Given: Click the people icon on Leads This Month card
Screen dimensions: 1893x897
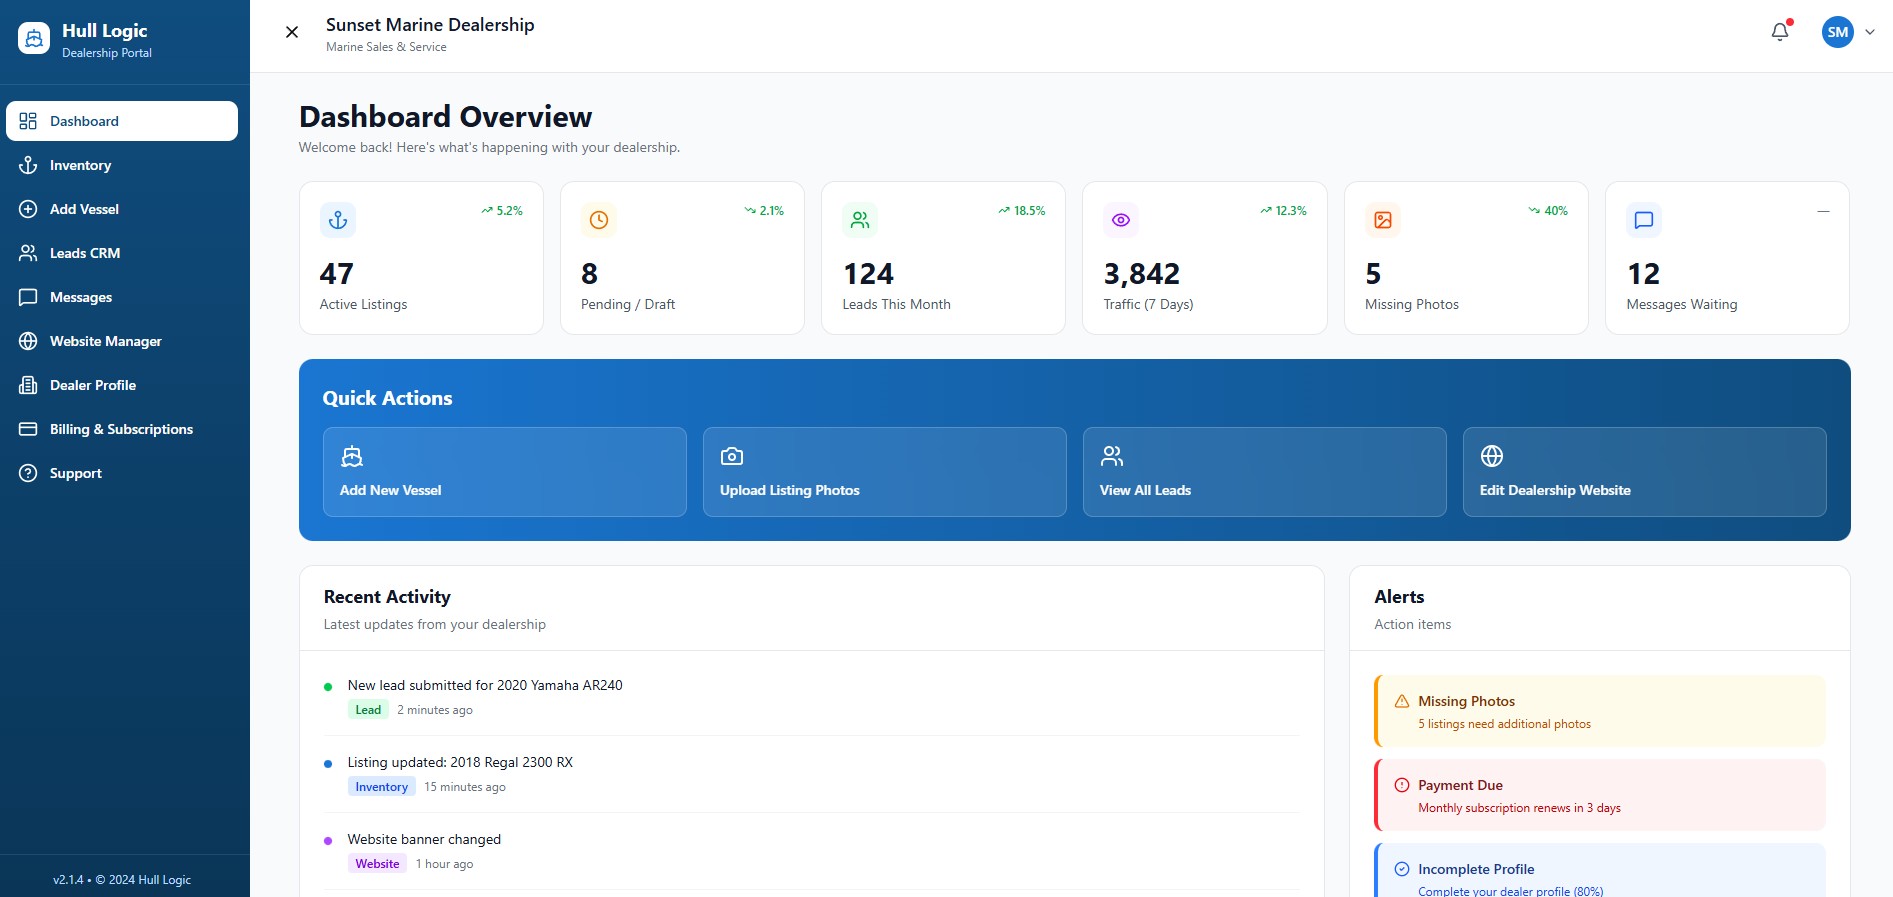Looking at the screenshot, I should pos(860,220).
